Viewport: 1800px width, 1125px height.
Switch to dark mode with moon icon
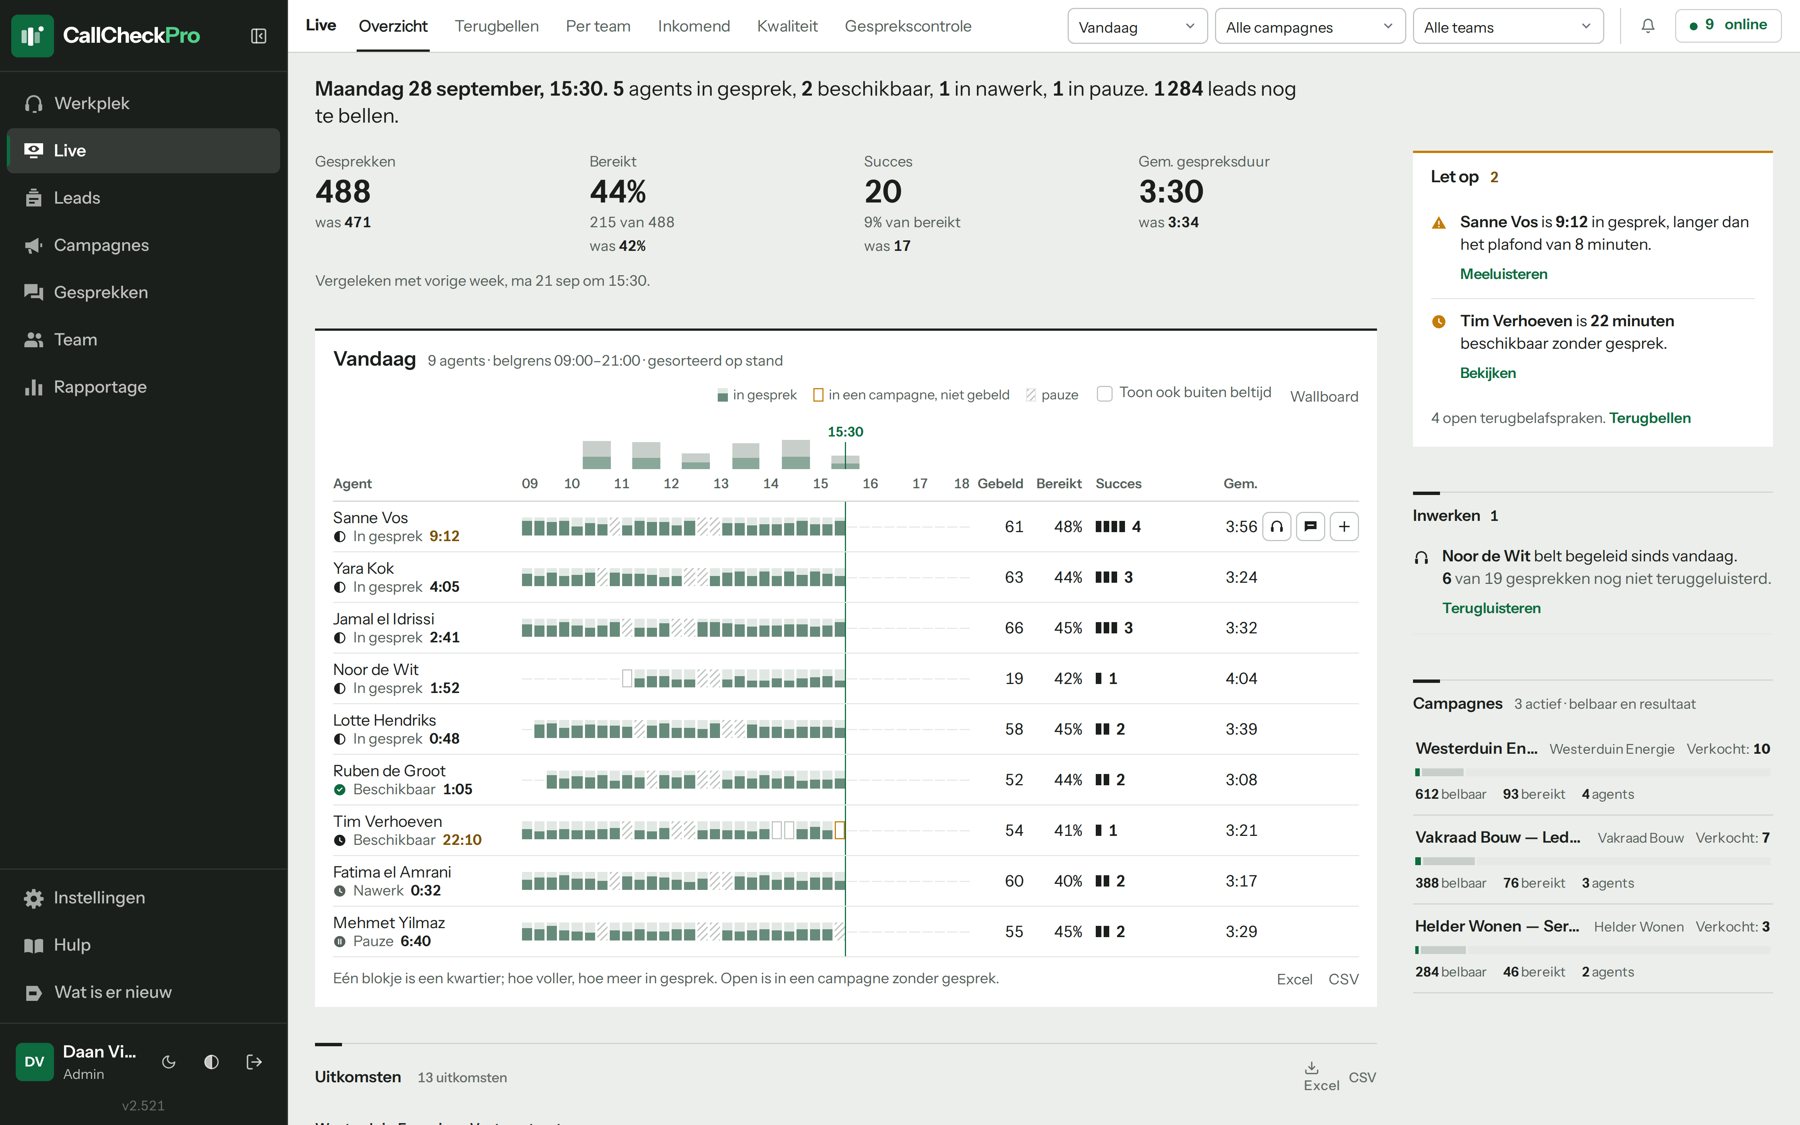click(x=169, y=1062)
